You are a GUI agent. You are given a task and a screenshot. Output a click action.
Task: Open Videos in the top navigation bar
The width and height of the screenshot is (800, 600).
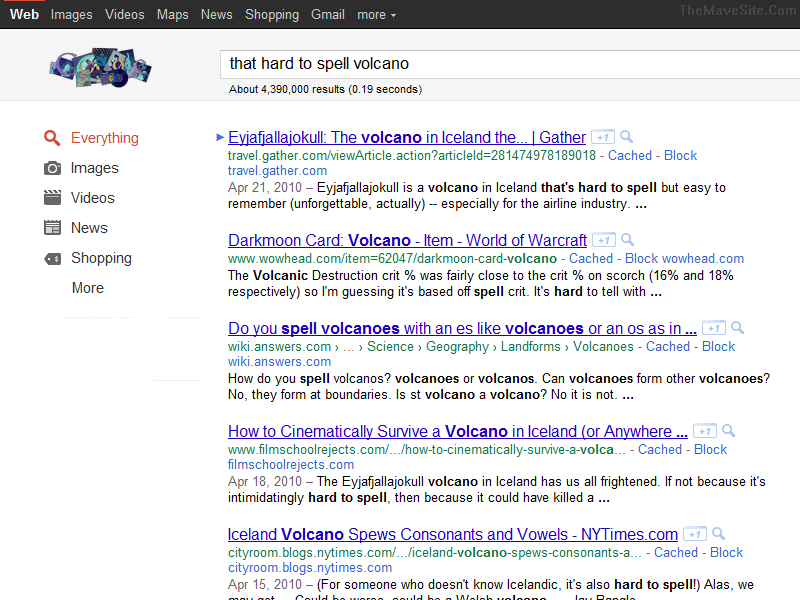(x=124, y=14)
